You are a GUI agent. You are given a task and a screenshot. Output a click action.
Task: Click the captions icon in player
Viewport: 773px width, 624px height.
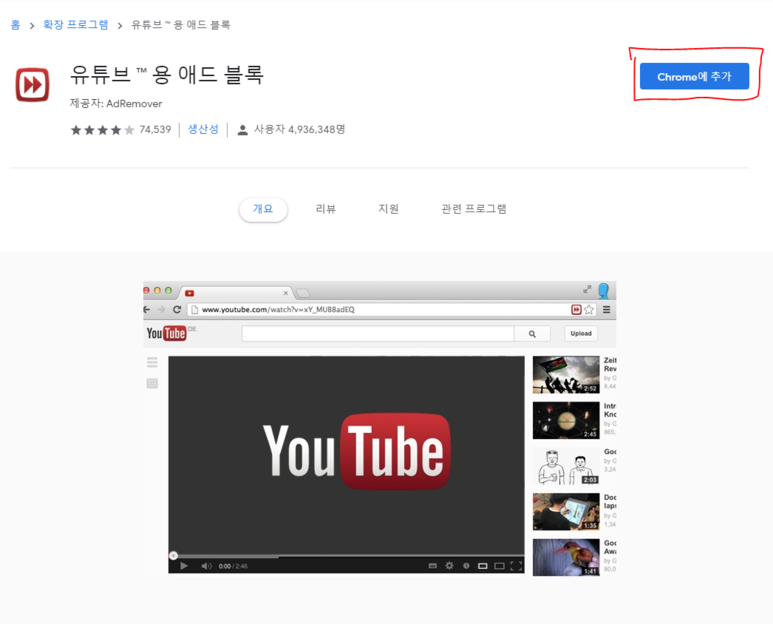433,566
